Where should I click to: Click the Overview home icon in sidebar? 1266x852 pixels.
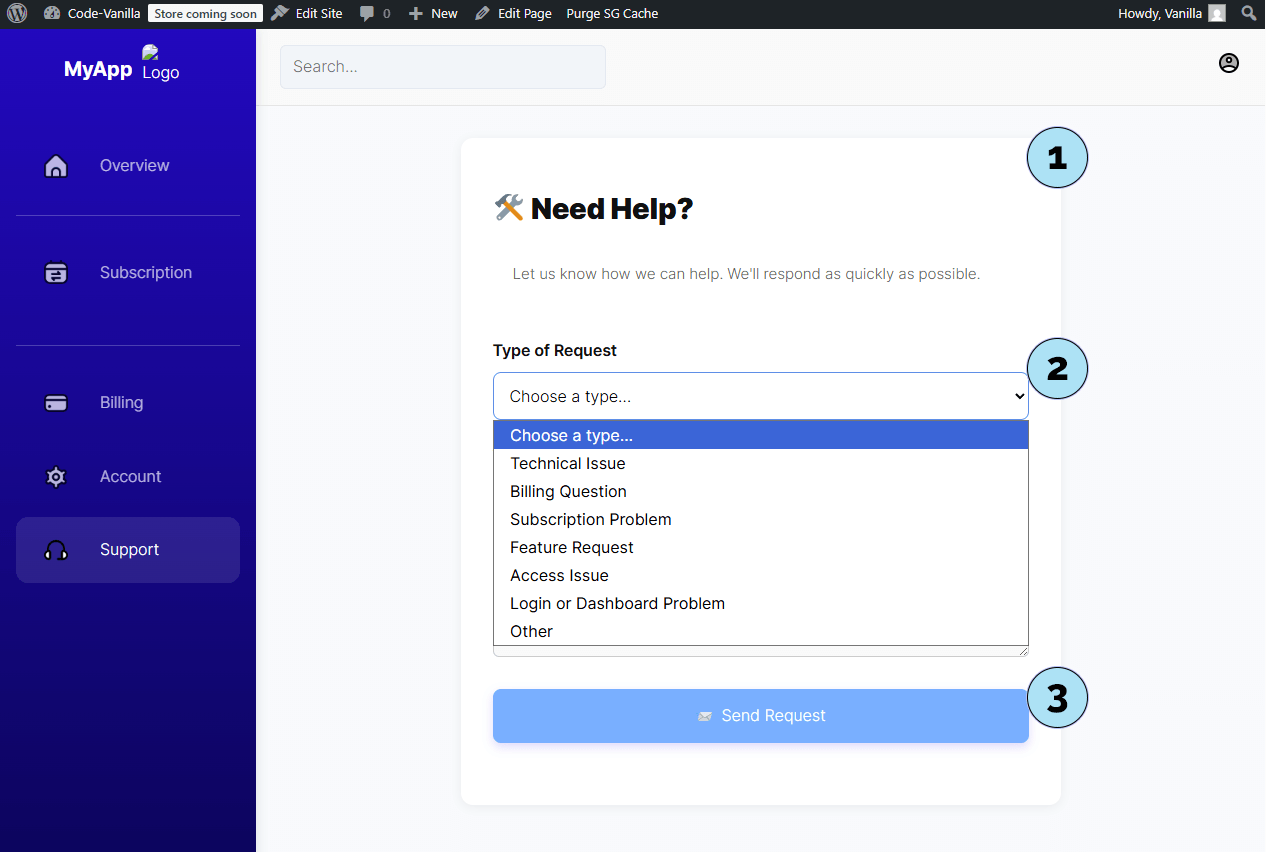pos(56,166)
